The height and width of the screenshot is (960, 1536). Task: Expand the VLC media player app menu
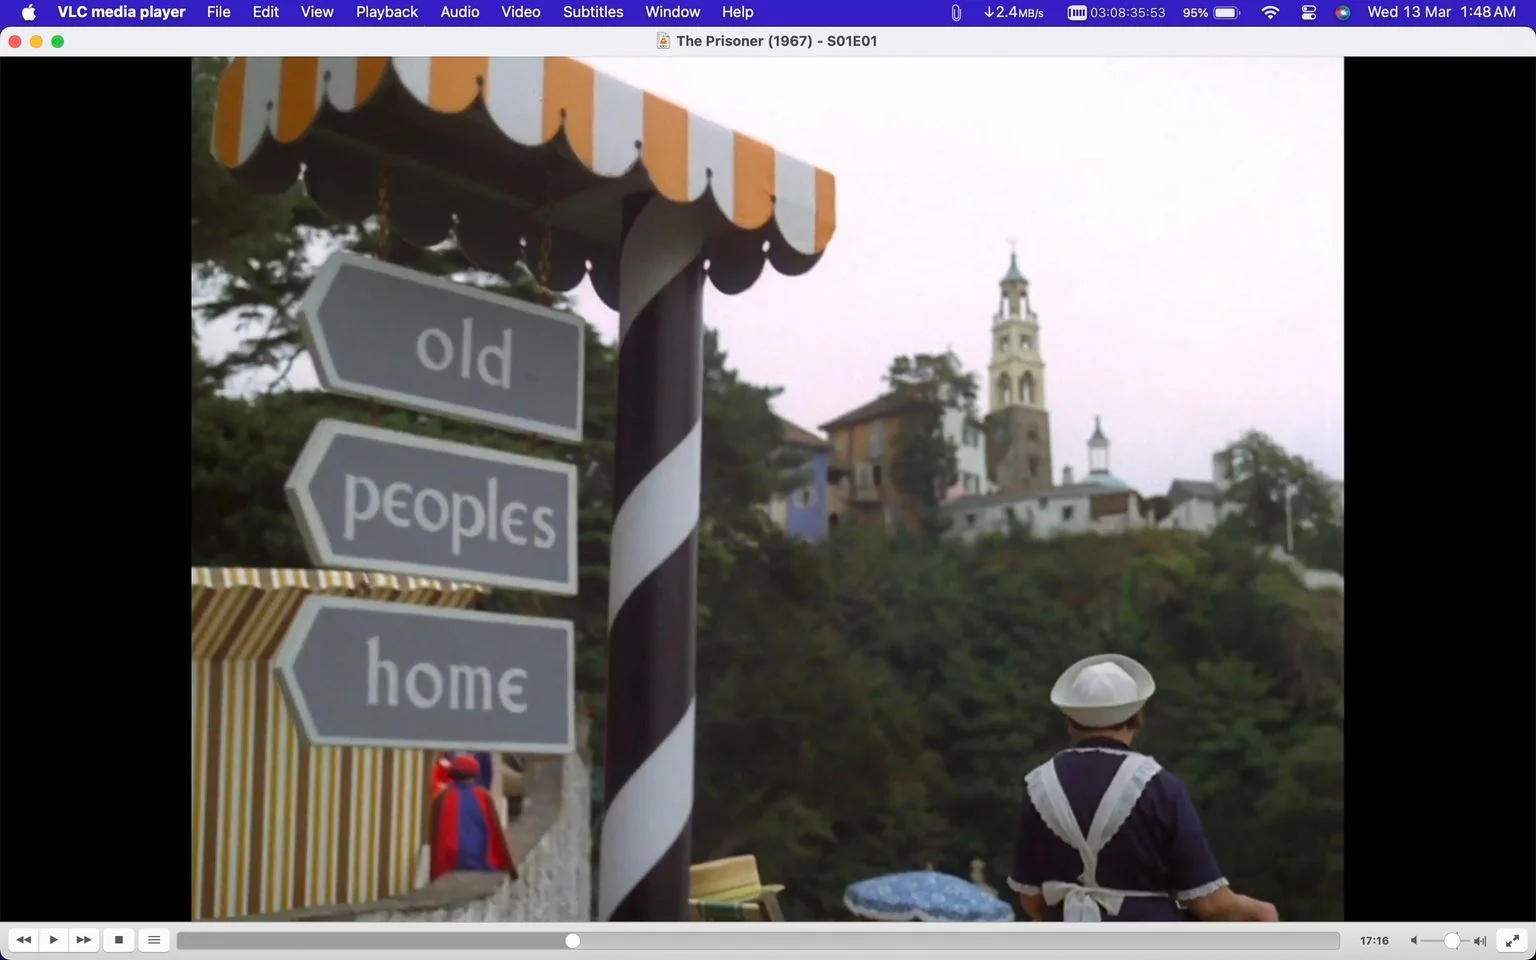[x=121, y=12]
